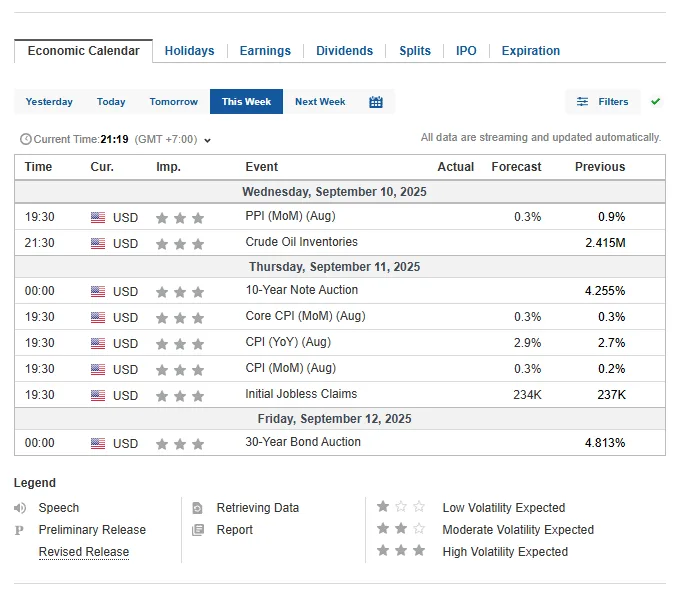Open the Initial Jobless Claims event
The image size is (676, 595).
pos(301,394)
